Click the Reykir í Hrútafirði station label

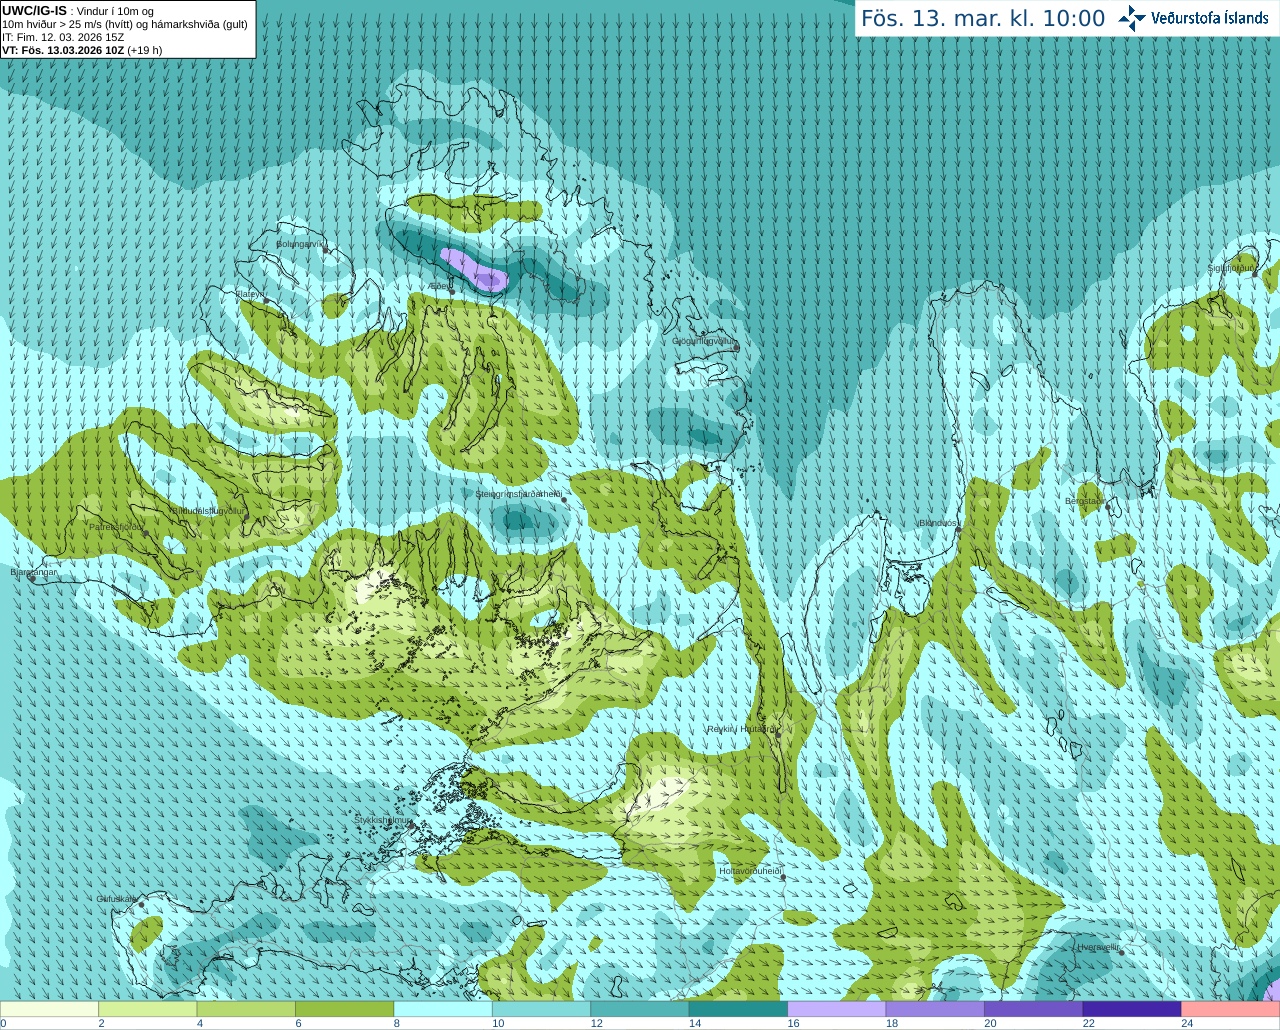(741, 729)
